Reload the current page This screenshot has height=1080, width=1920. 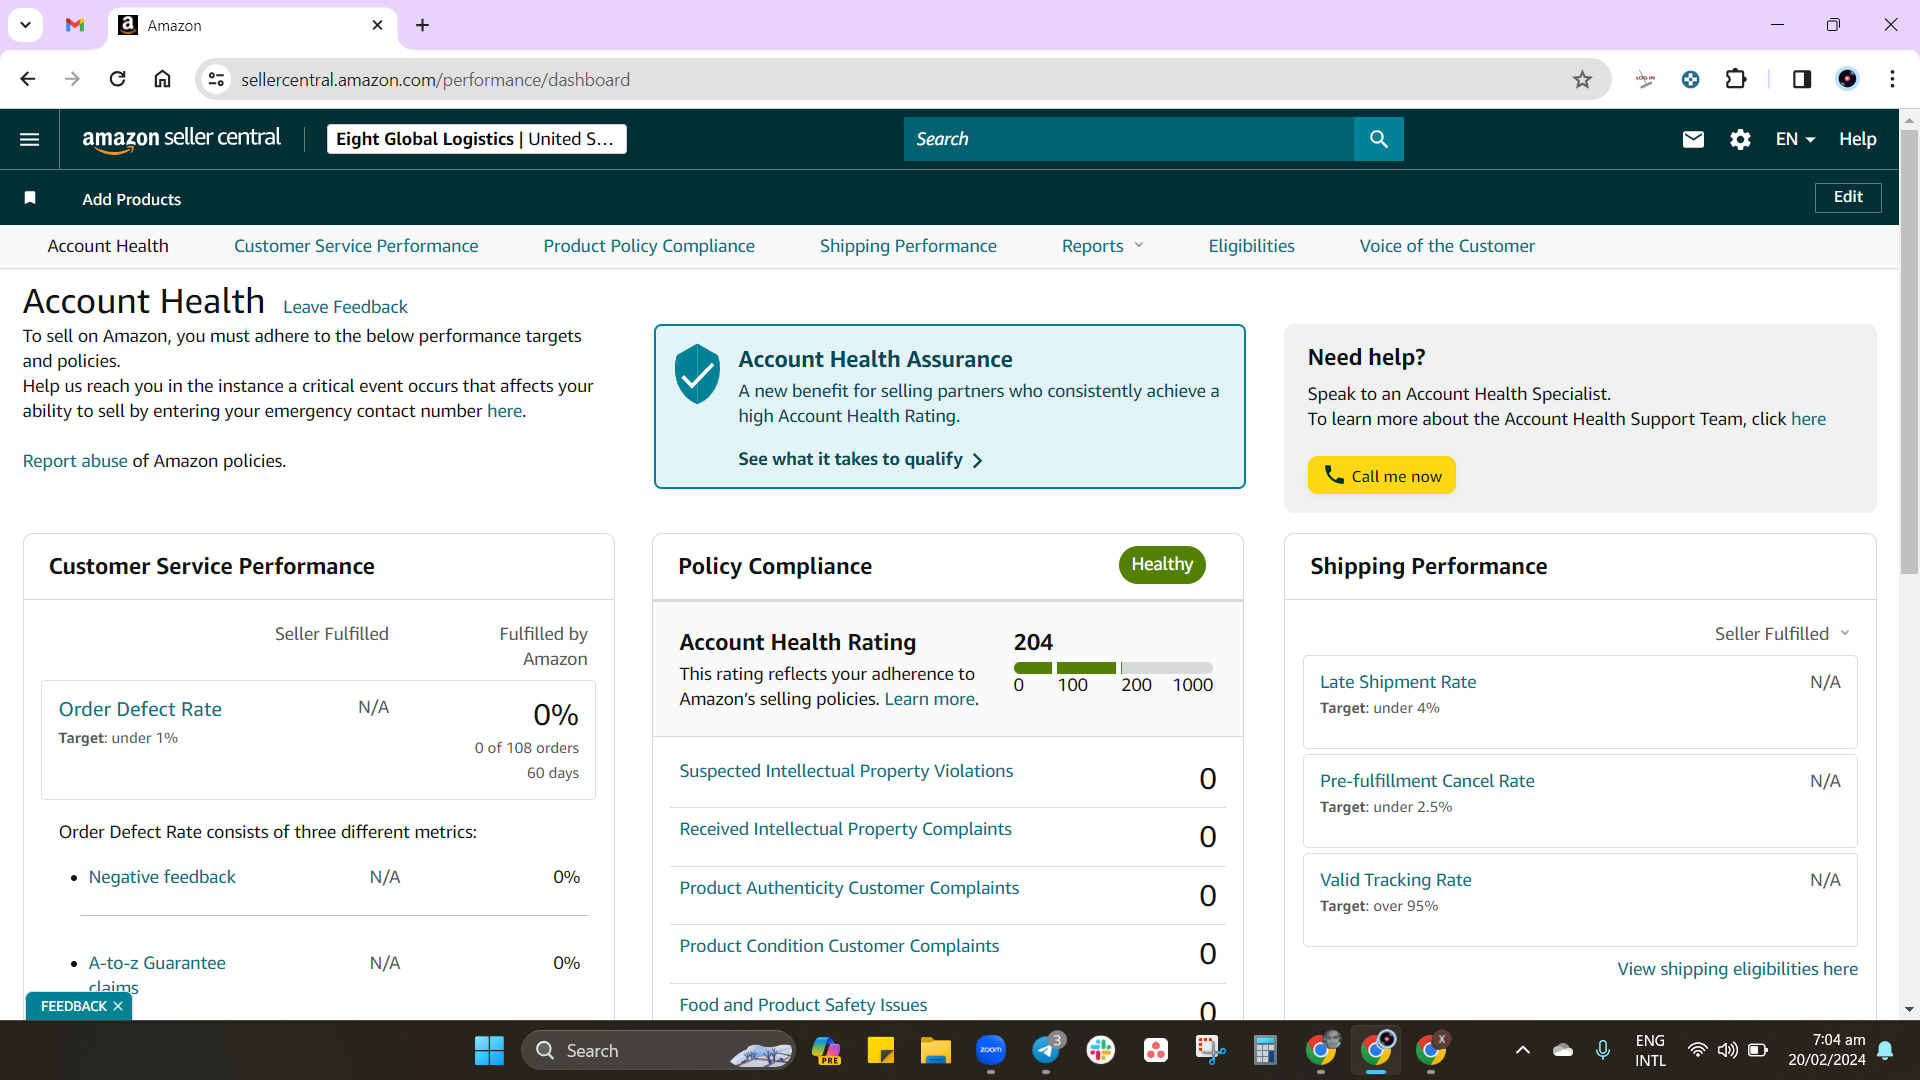click(x=117, y=79)
